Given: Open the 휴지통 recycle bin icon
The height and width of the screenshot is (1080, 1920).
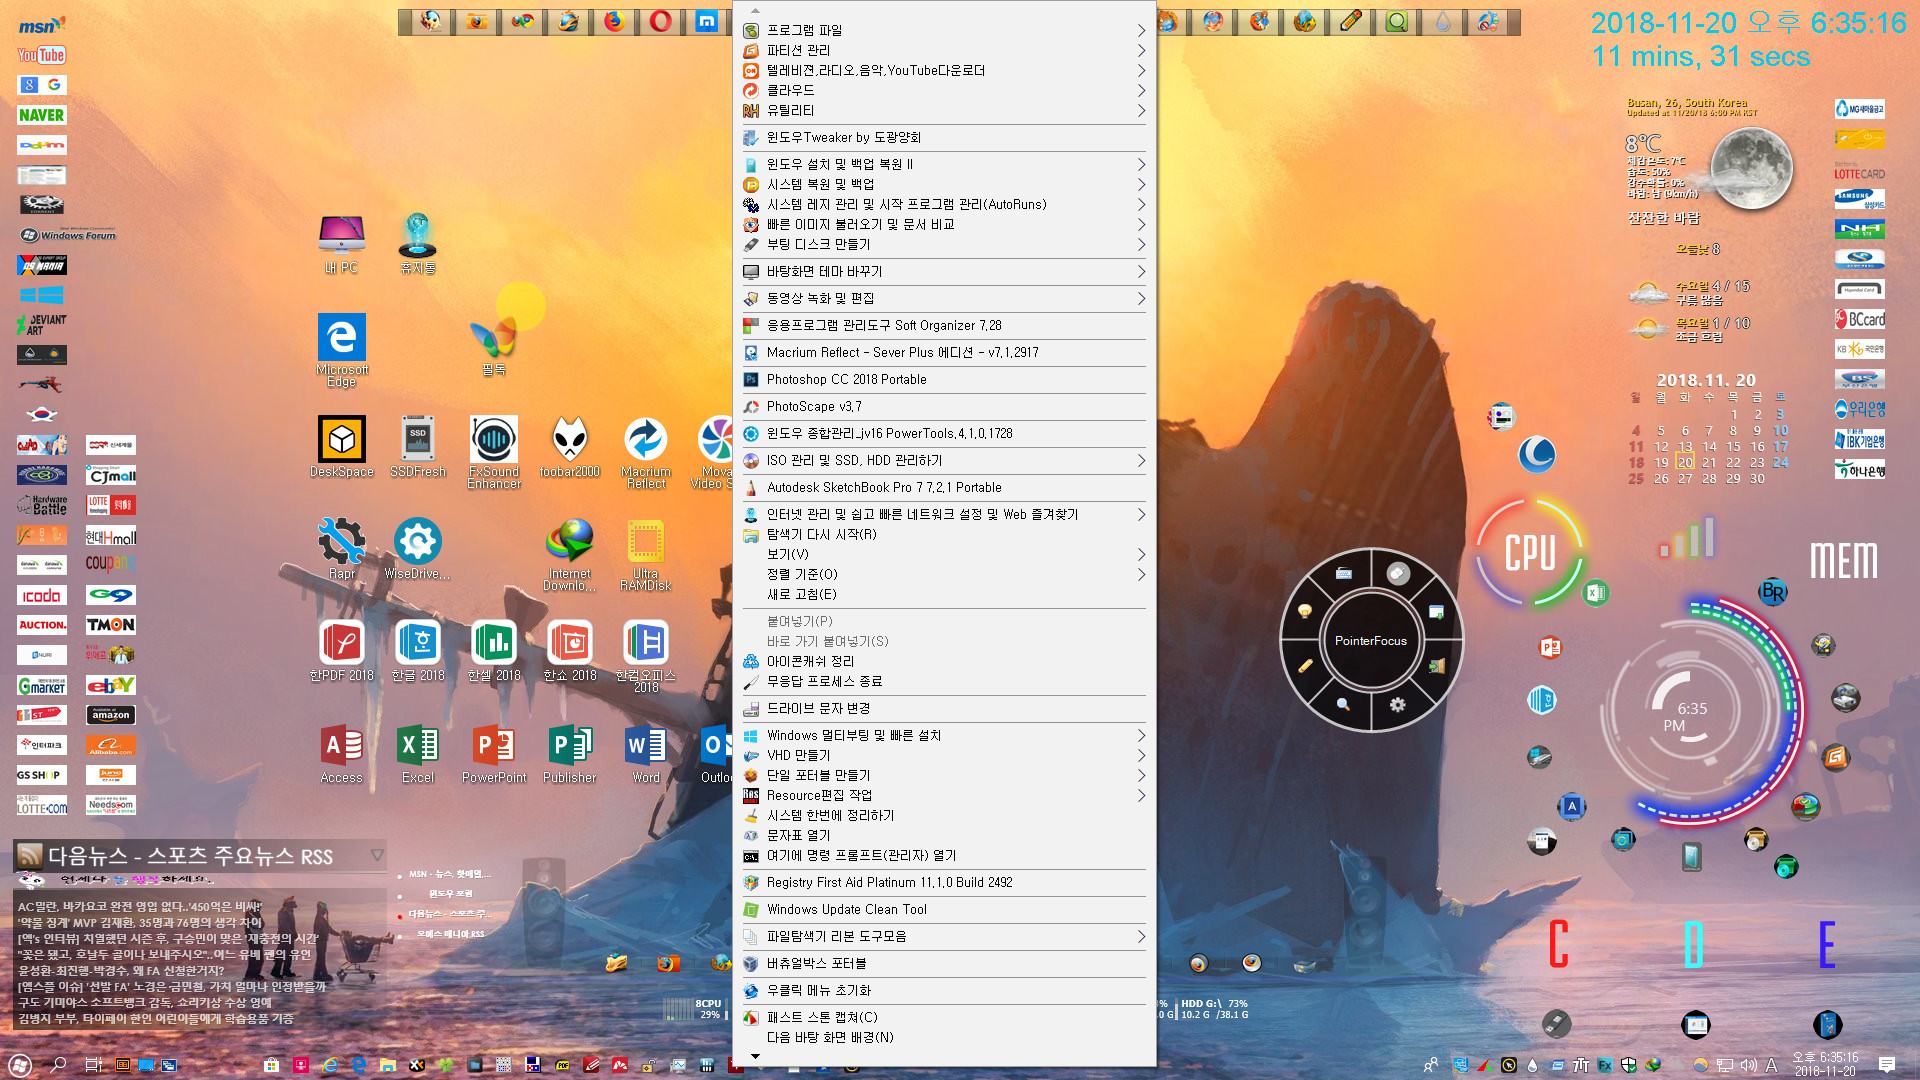Looking at the screenshot, I should (418, 243).
